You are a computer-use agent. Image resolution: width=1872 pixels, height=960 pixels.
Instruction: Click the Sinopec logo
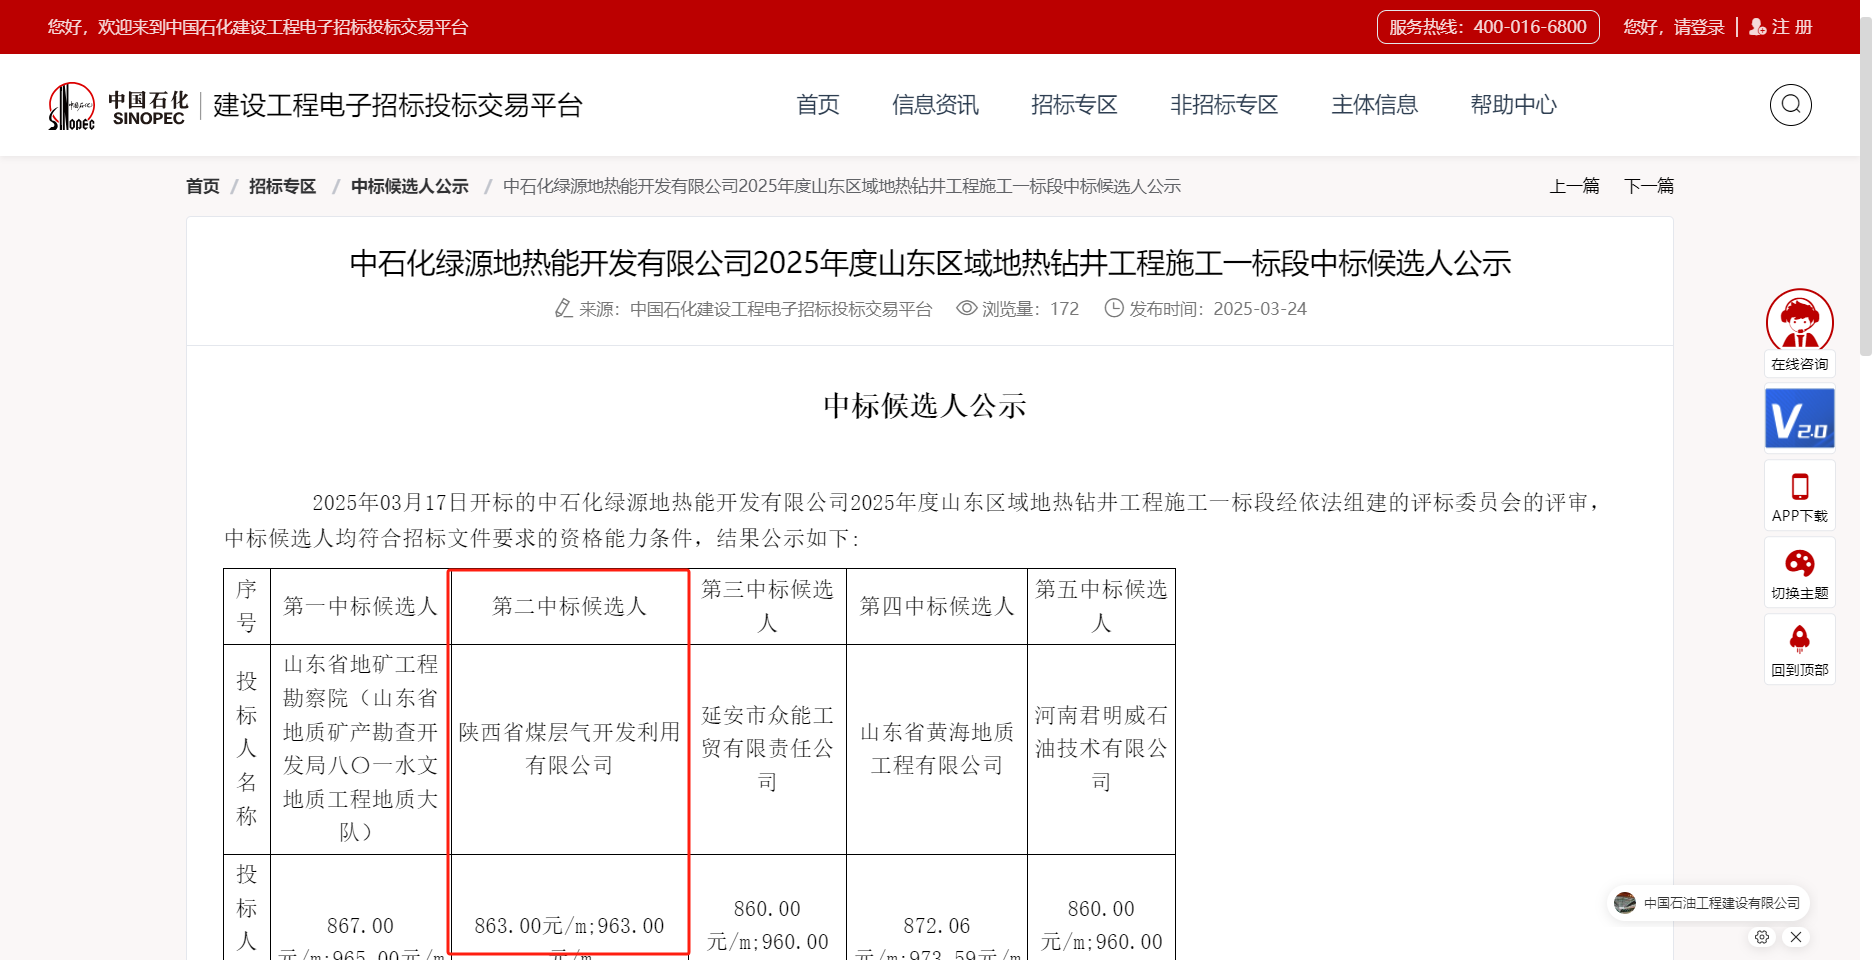pyautogui.click(x=118, y=106)
